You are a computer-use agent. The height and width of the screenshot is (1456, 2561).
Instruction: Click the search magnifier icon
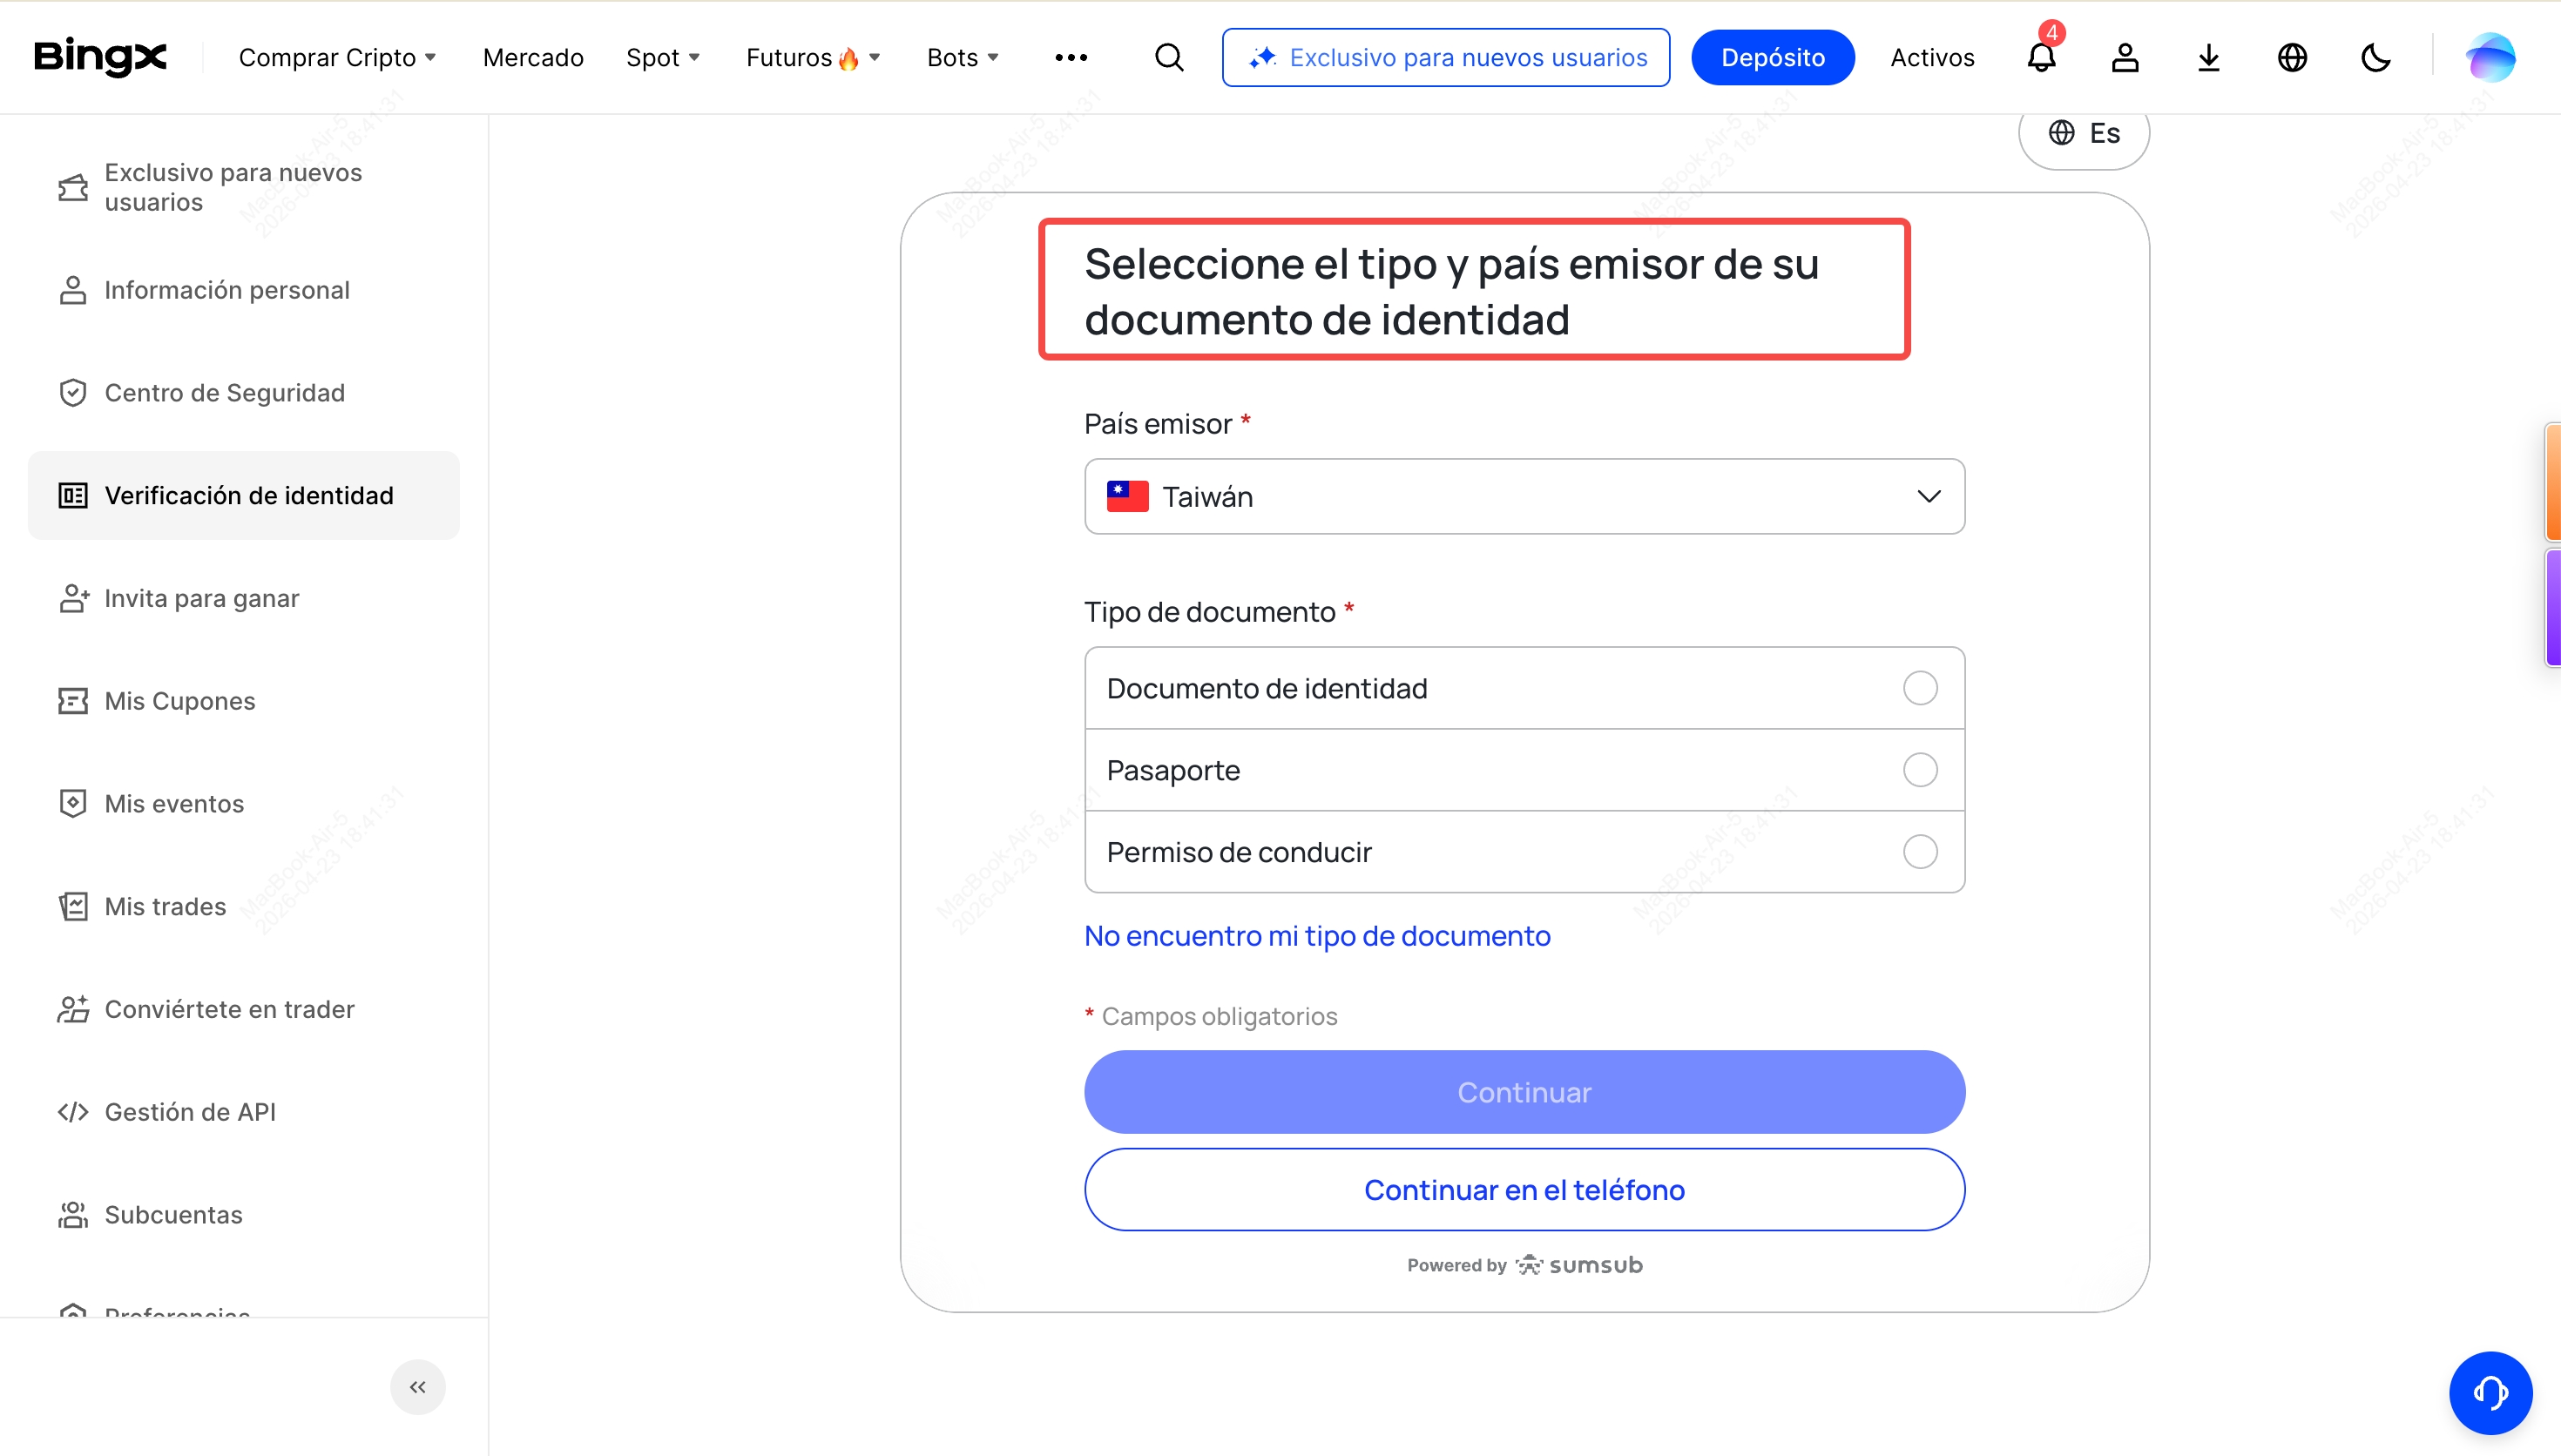pyautogui.click(x=1169, y=58)
